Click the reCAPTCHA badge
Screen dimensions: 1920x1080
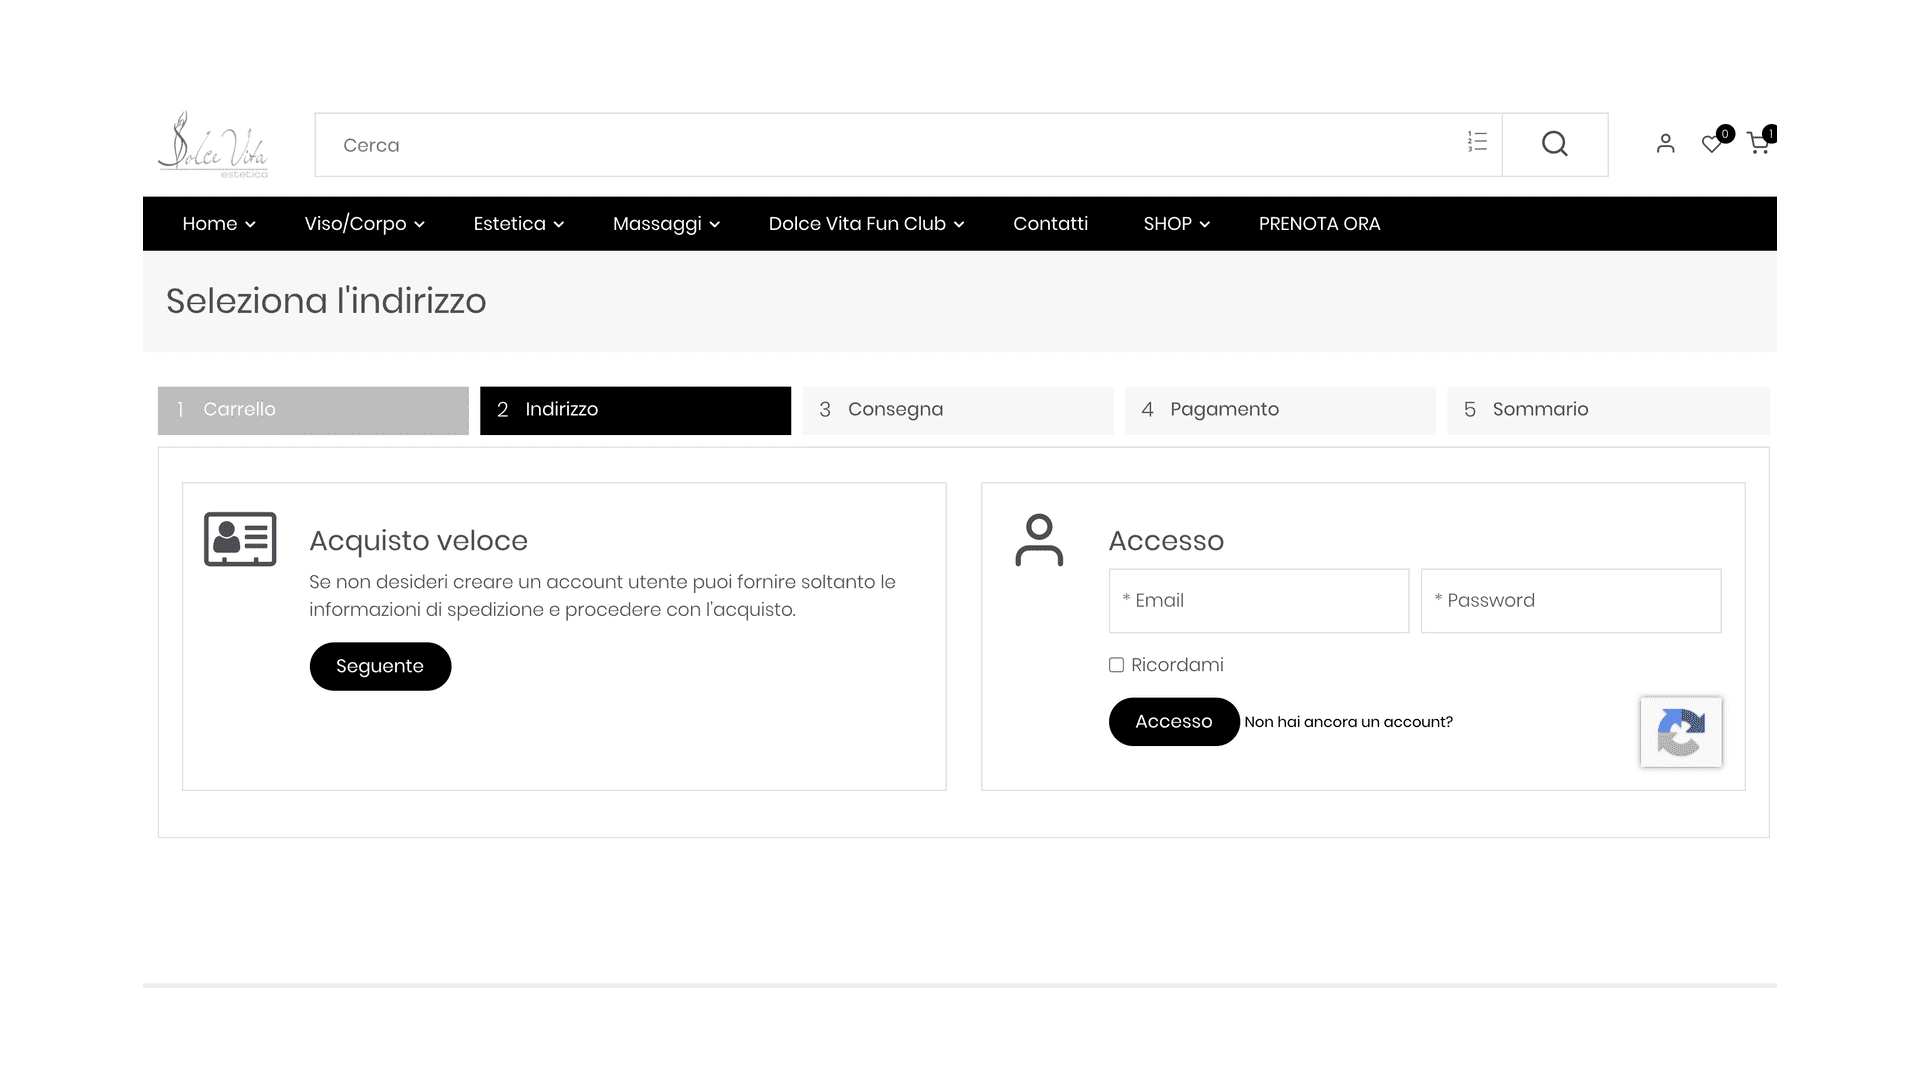click(x=1681, y=732)
